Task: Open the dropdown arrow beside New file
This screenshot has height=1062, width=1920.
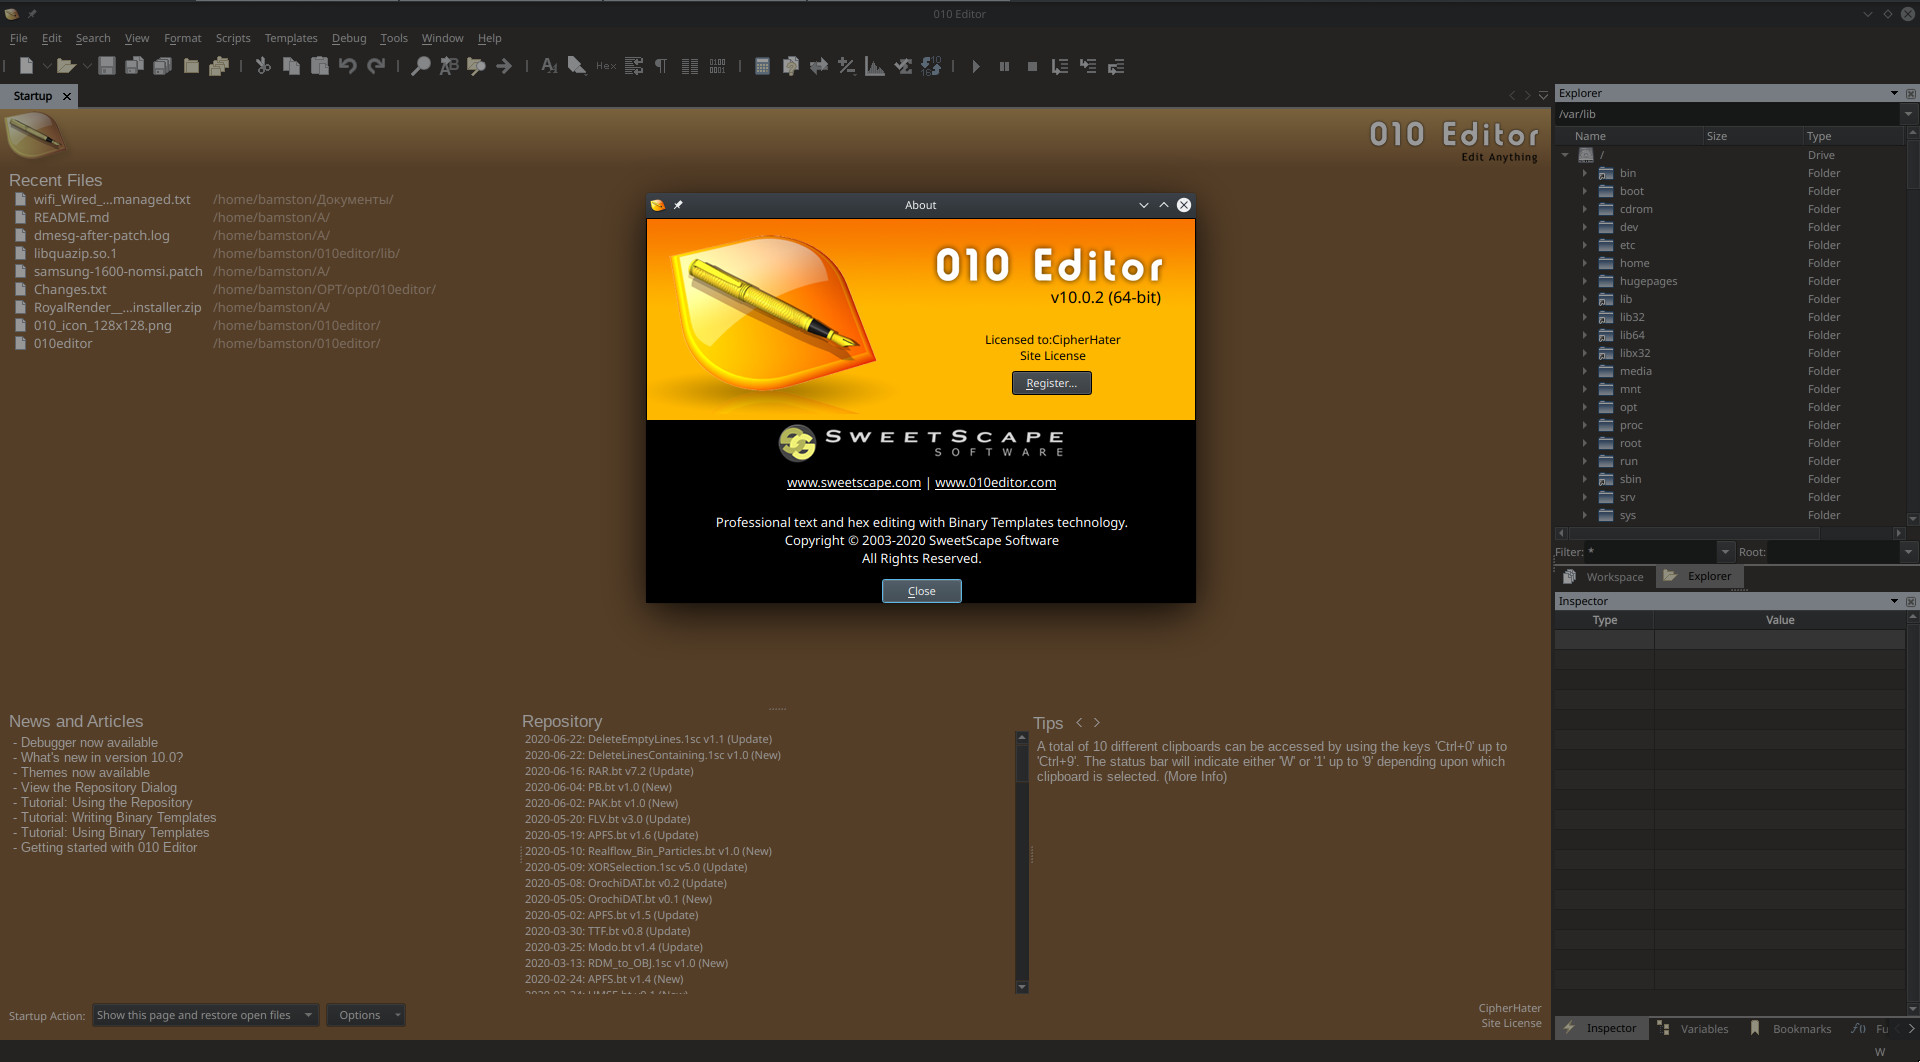Action: pos(46,66)
